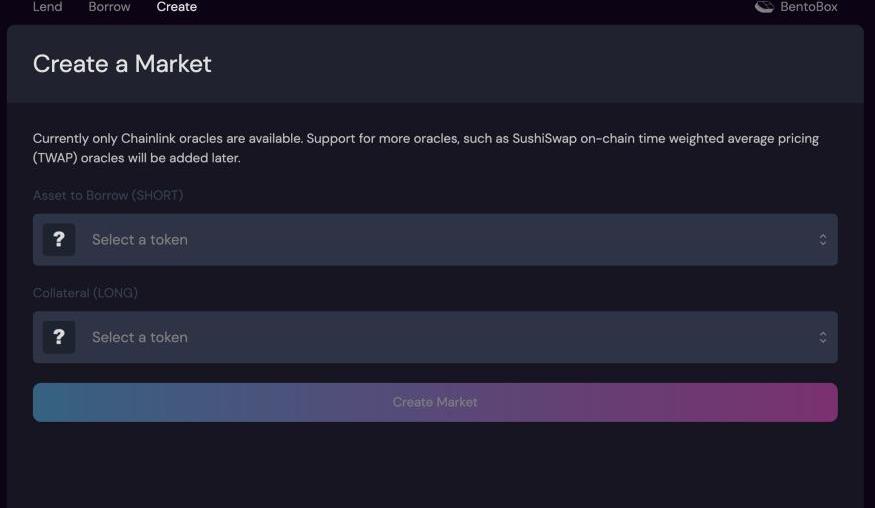The width and height of the screenshot is (875, 508).
Task: Click the word SushiSwap in the description
Action: [544, 138]
